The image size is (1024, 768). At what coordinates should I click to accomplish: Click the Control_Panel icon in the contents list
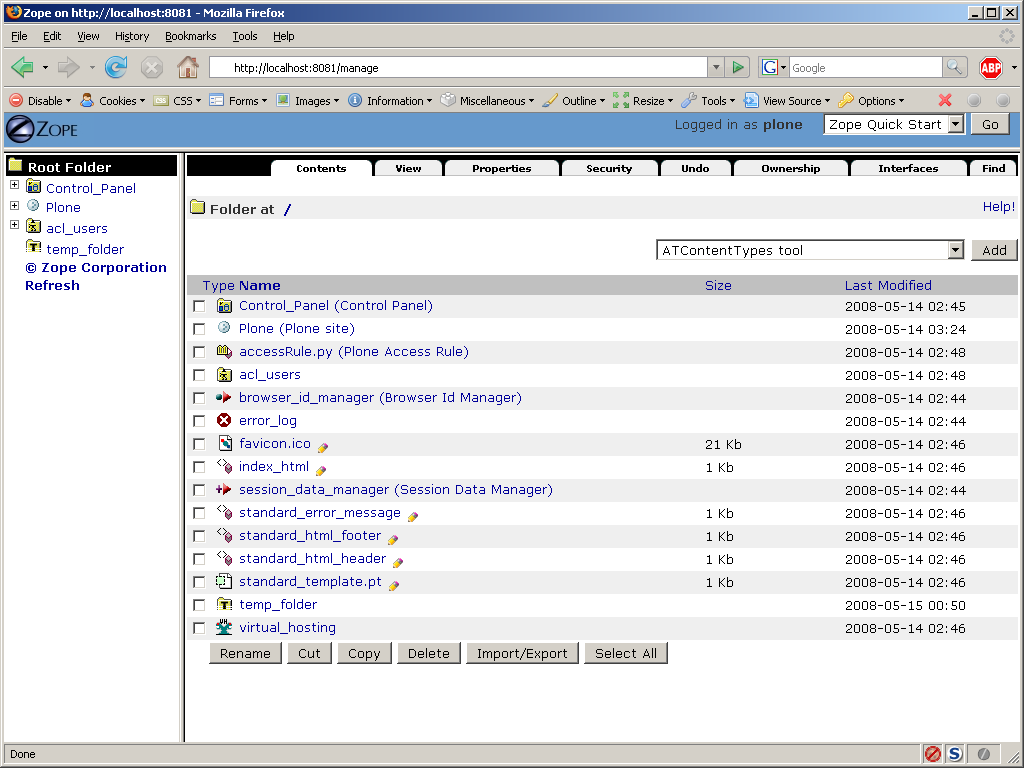click(x=224, y=306)
